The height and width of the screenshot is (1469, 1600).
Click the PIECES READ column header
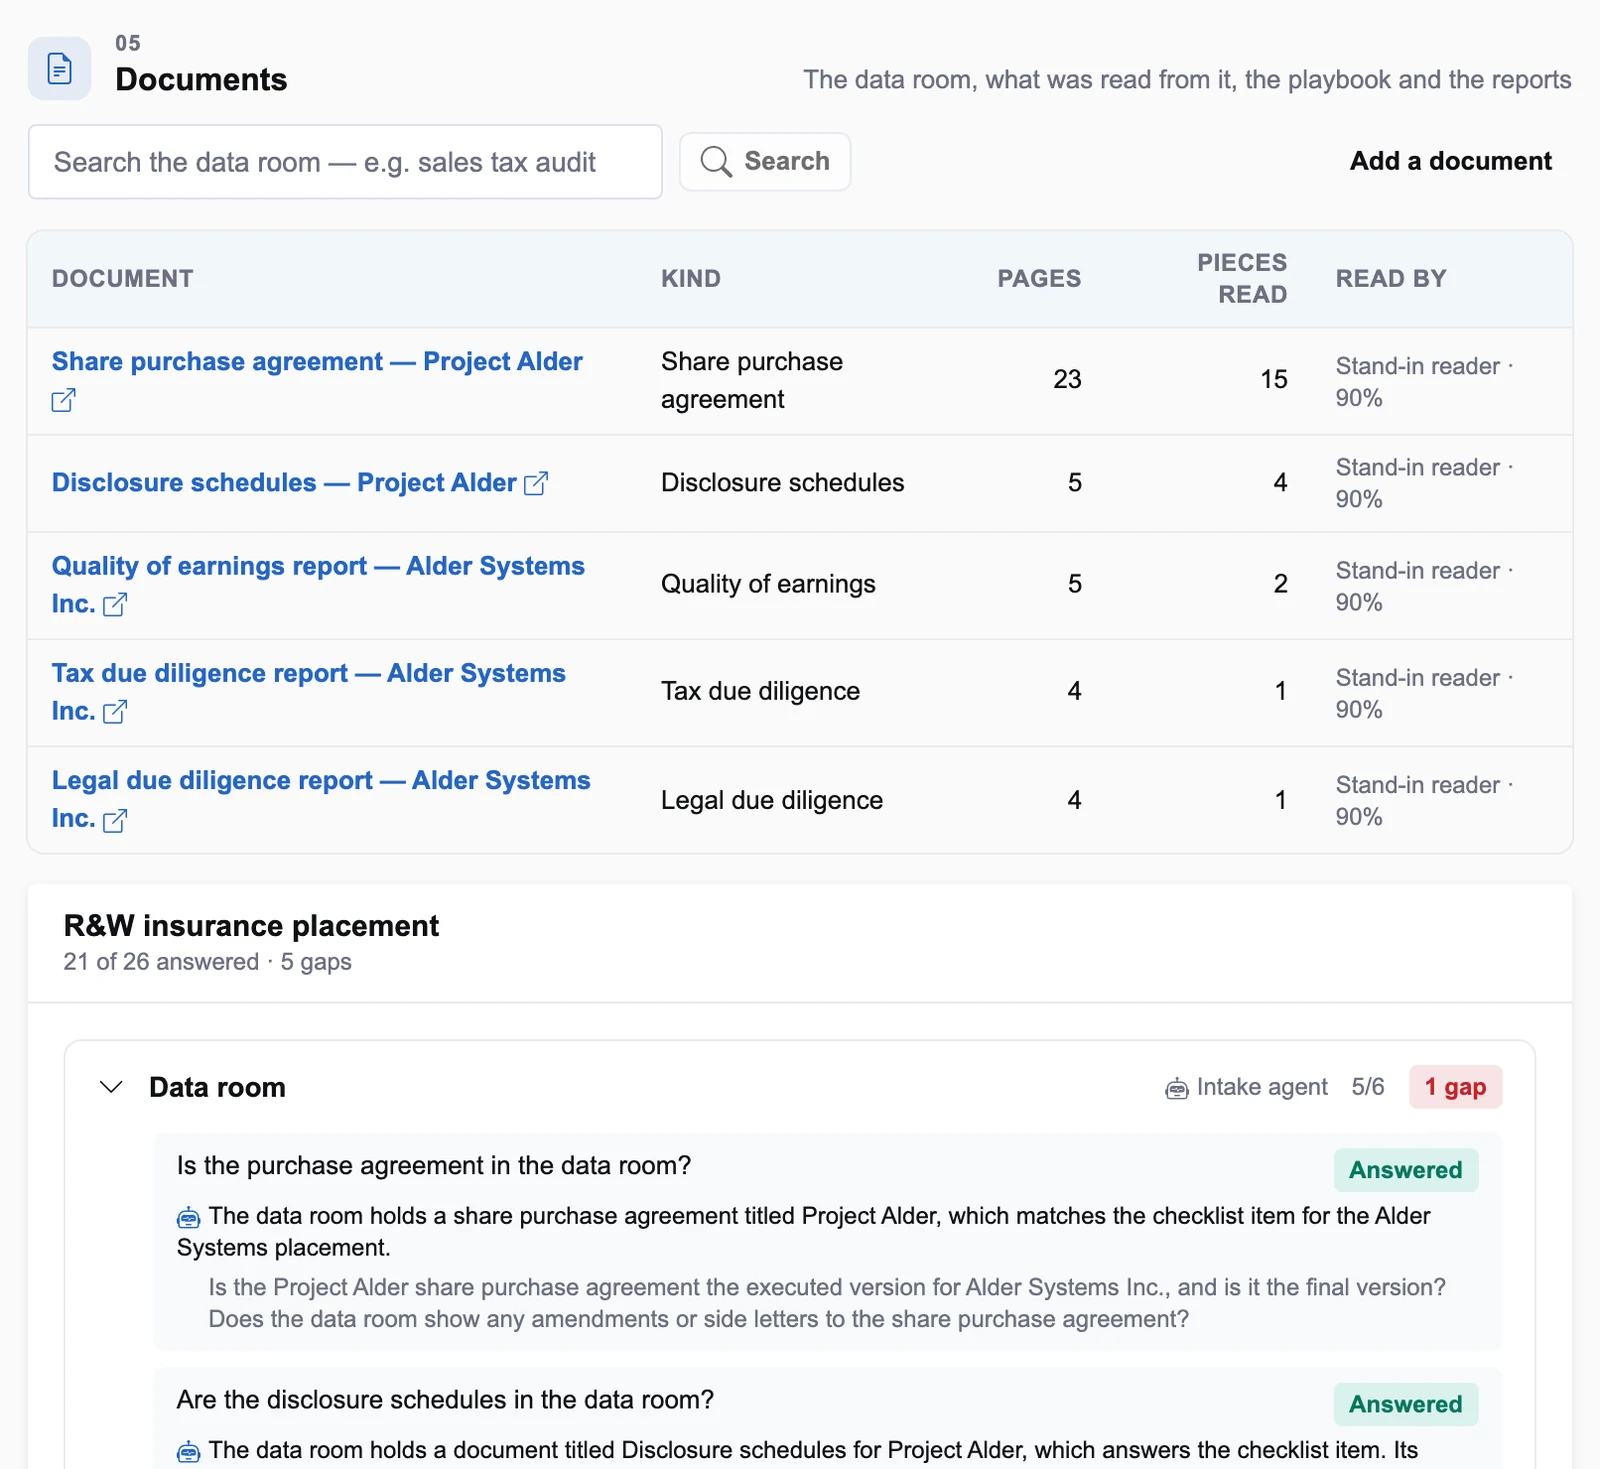1242,278
